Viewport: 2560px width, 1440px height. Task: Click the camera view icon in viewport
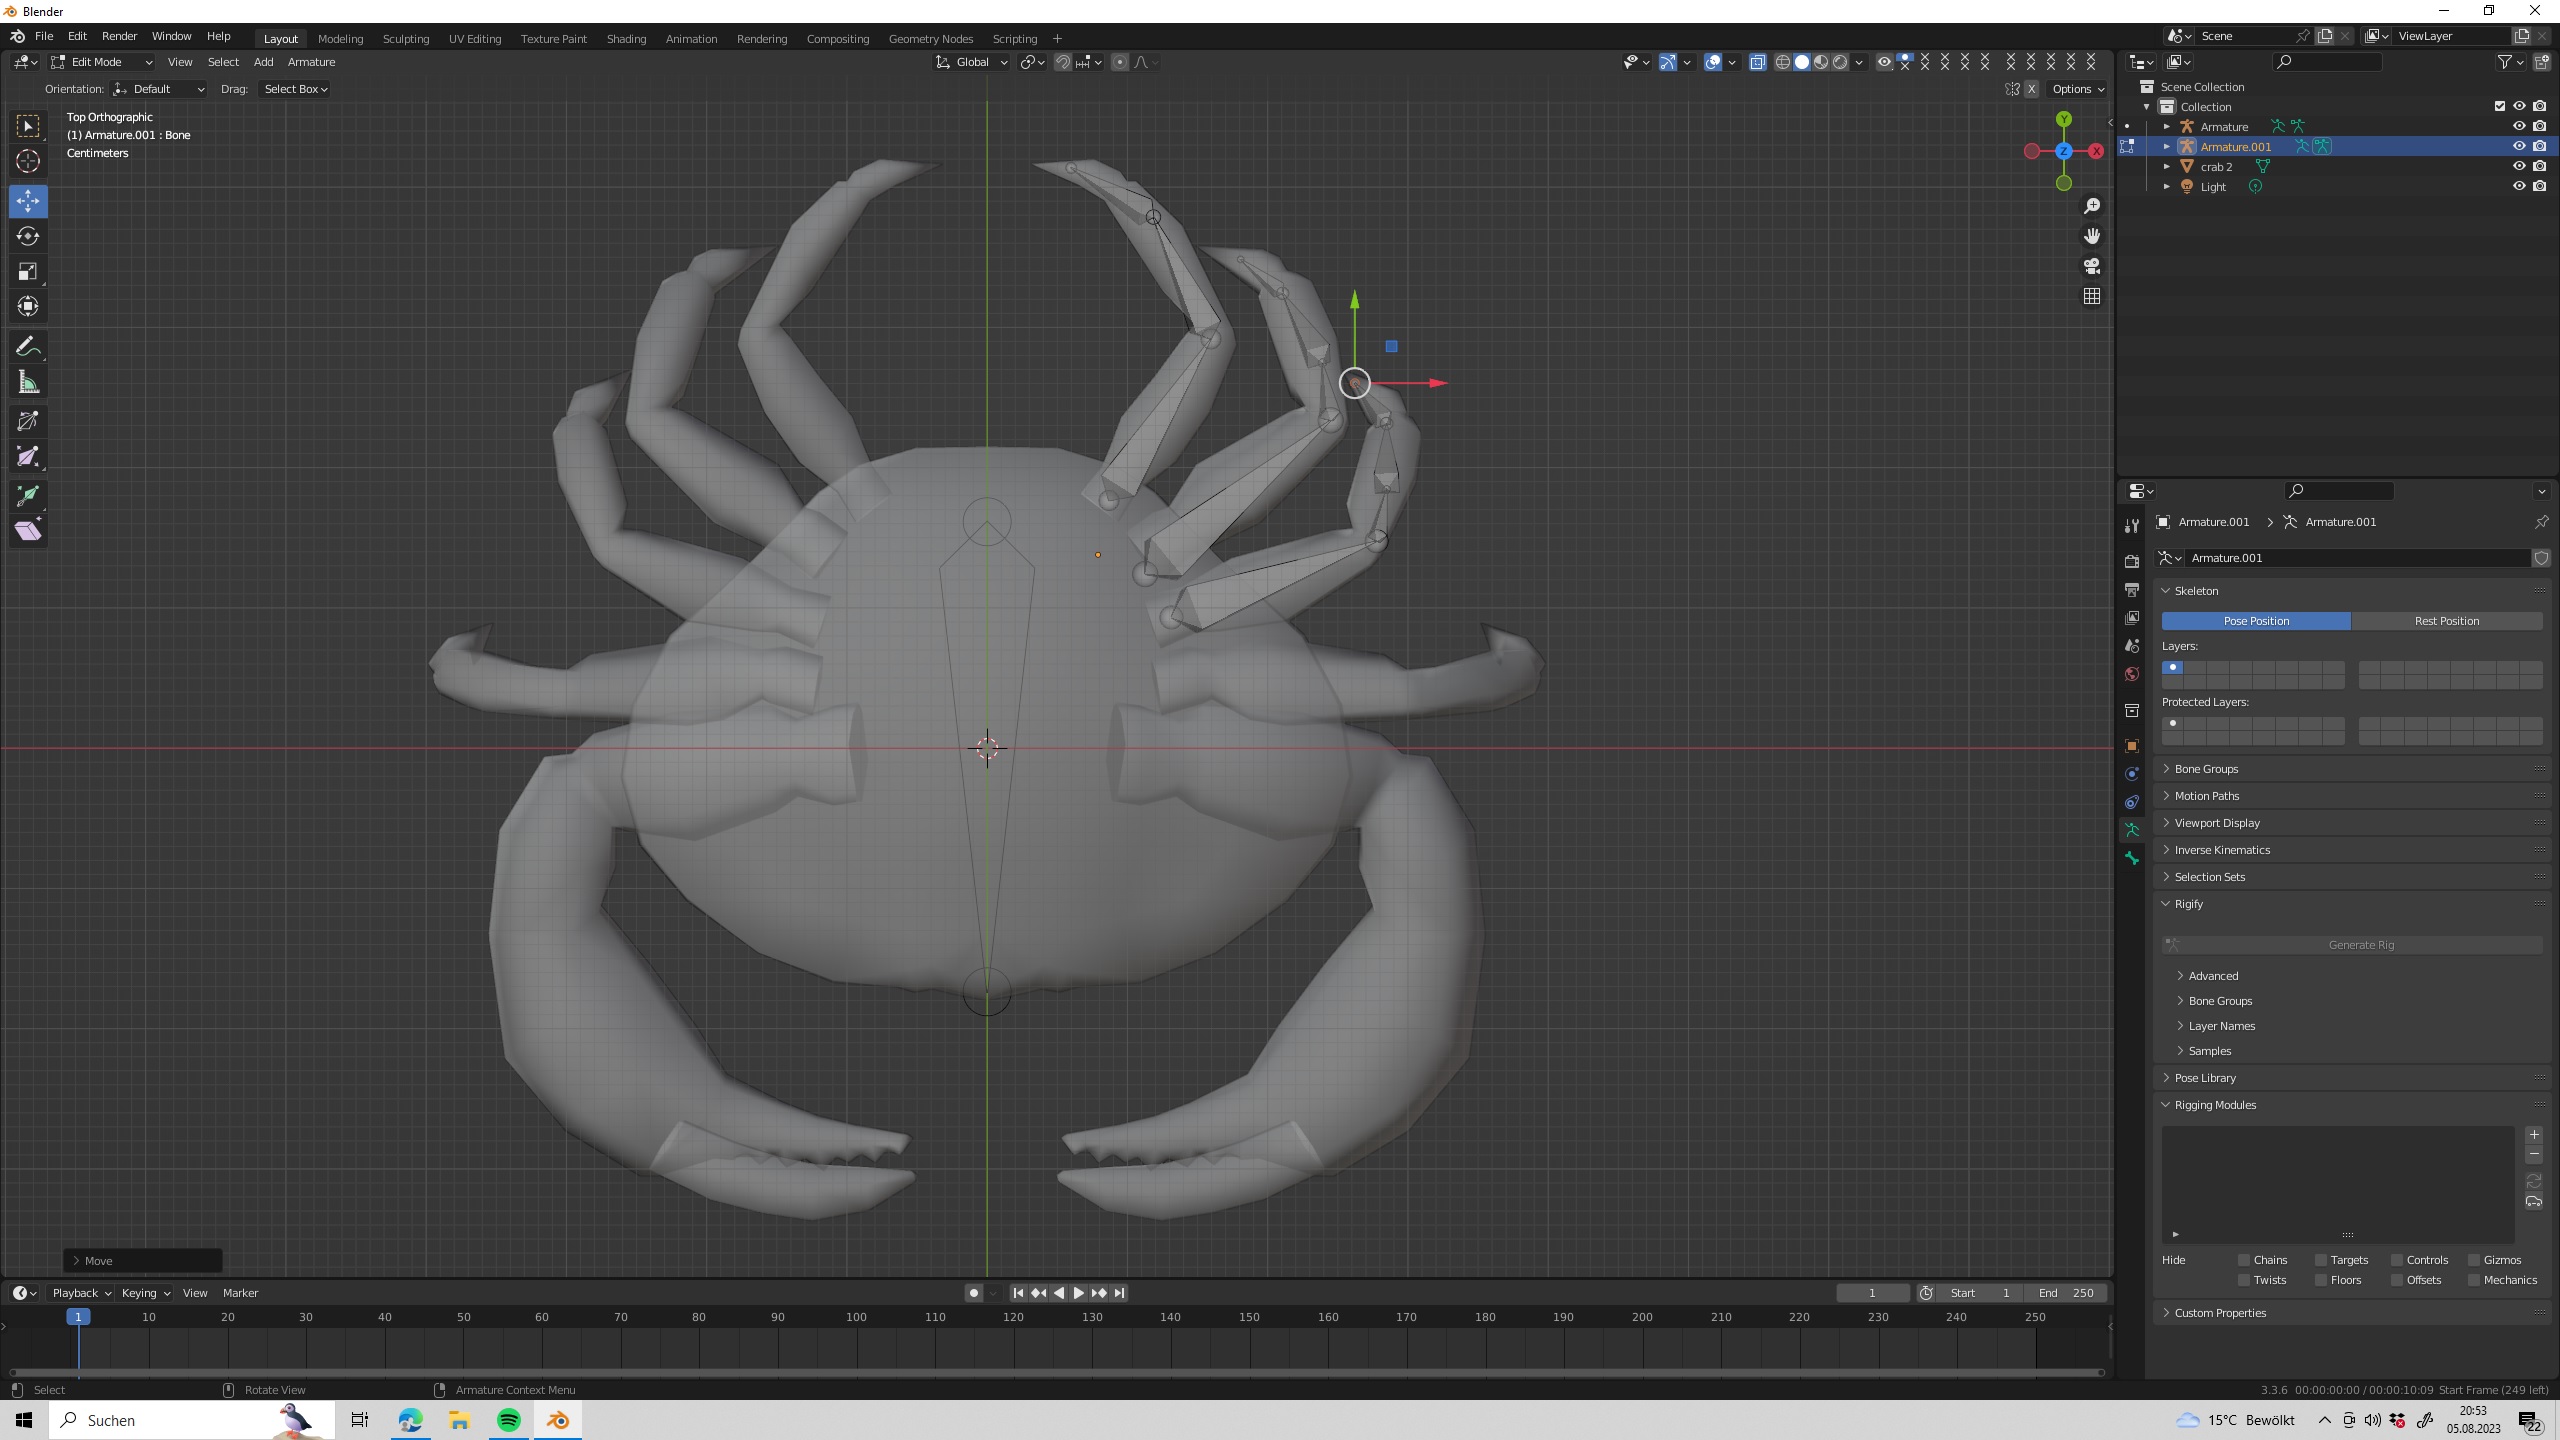click(x=2092, y=266)
